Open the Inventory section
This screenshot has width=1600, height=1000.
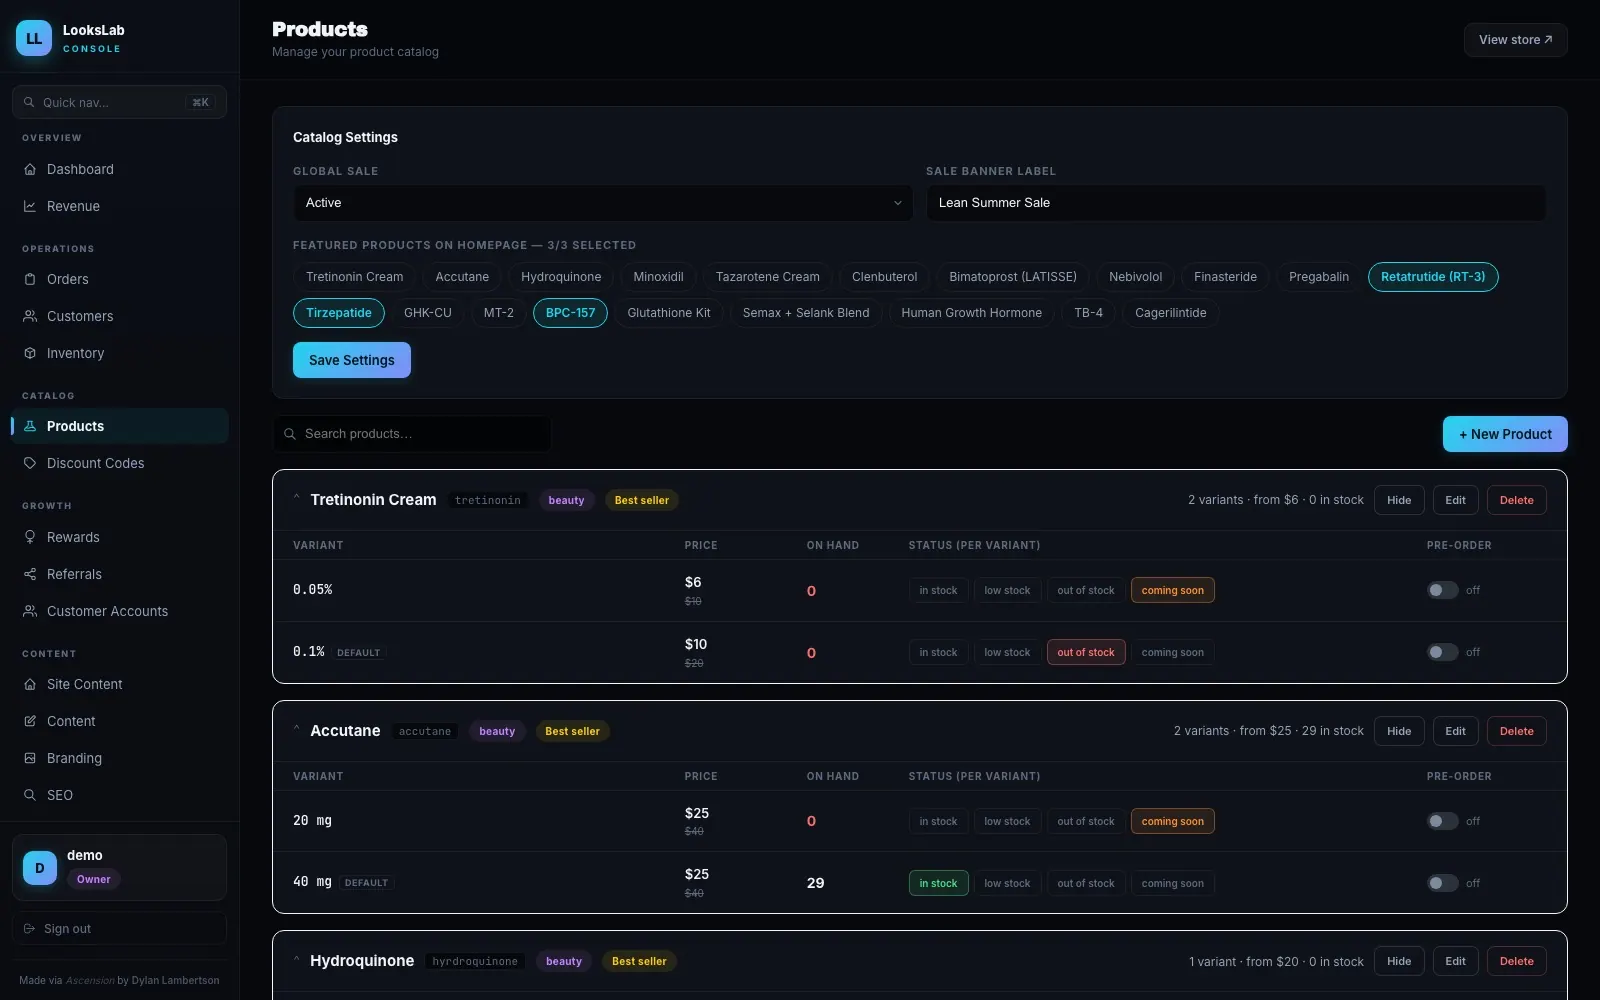120,353
